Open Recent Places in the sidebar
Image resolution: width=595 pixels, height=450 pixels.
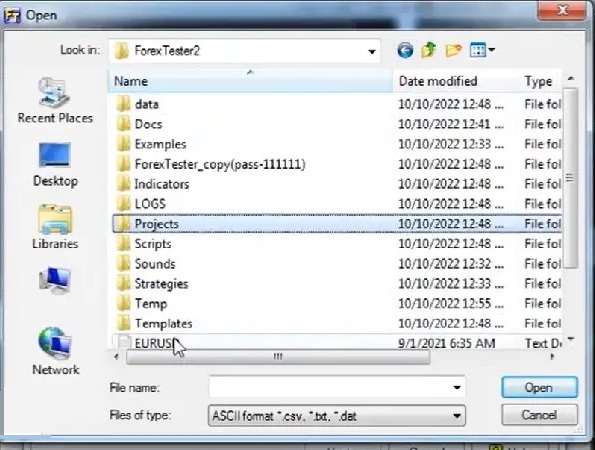click(x=55, y=100)
